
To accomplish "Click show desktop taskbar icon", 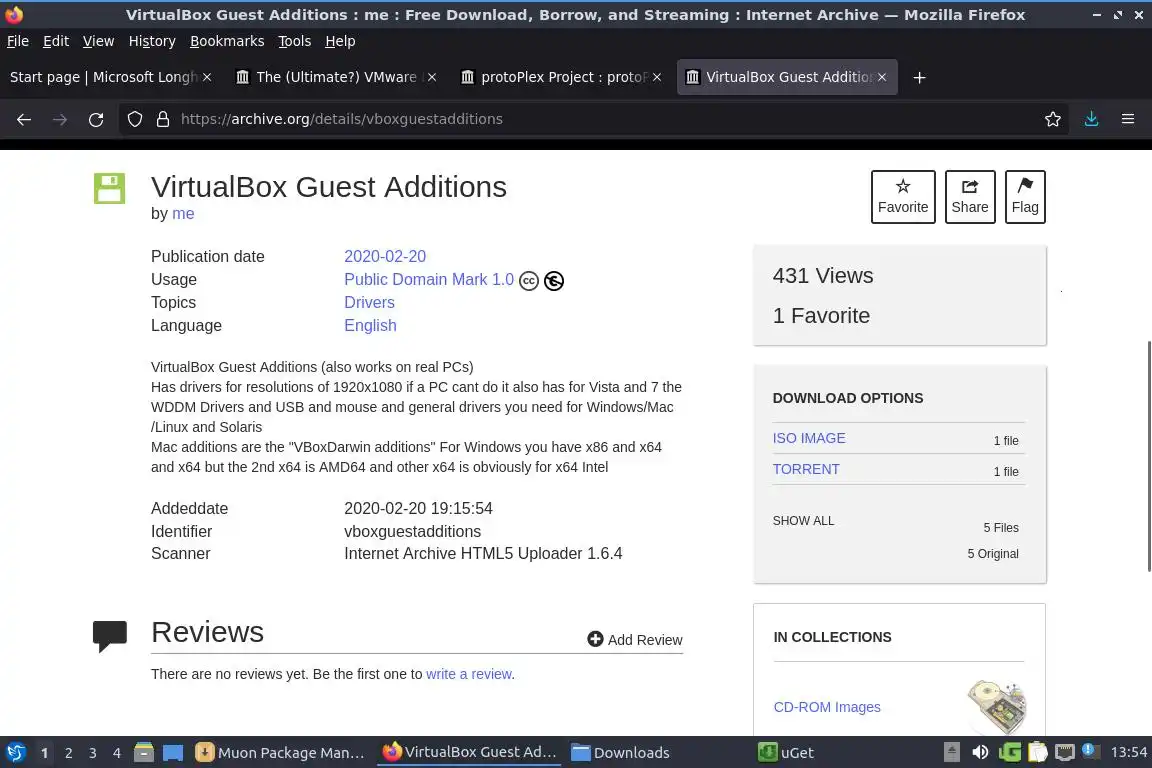I will coord(173,753).
